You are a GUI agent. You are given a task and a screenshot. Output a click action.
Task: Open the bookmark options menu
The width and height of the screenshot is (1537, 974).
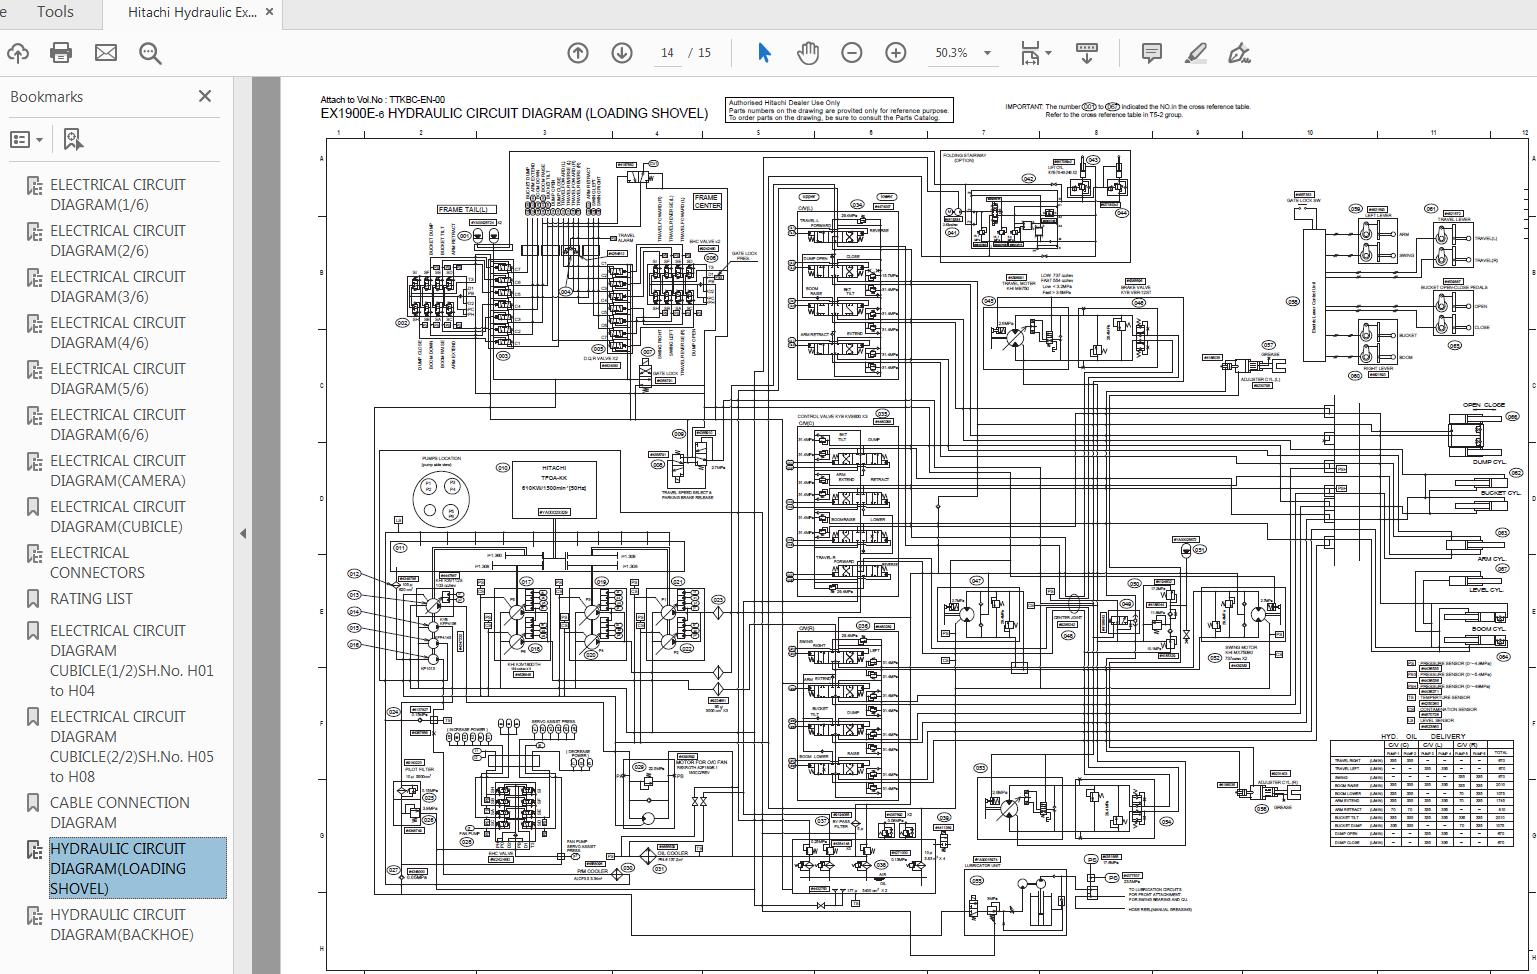(27, 138)
